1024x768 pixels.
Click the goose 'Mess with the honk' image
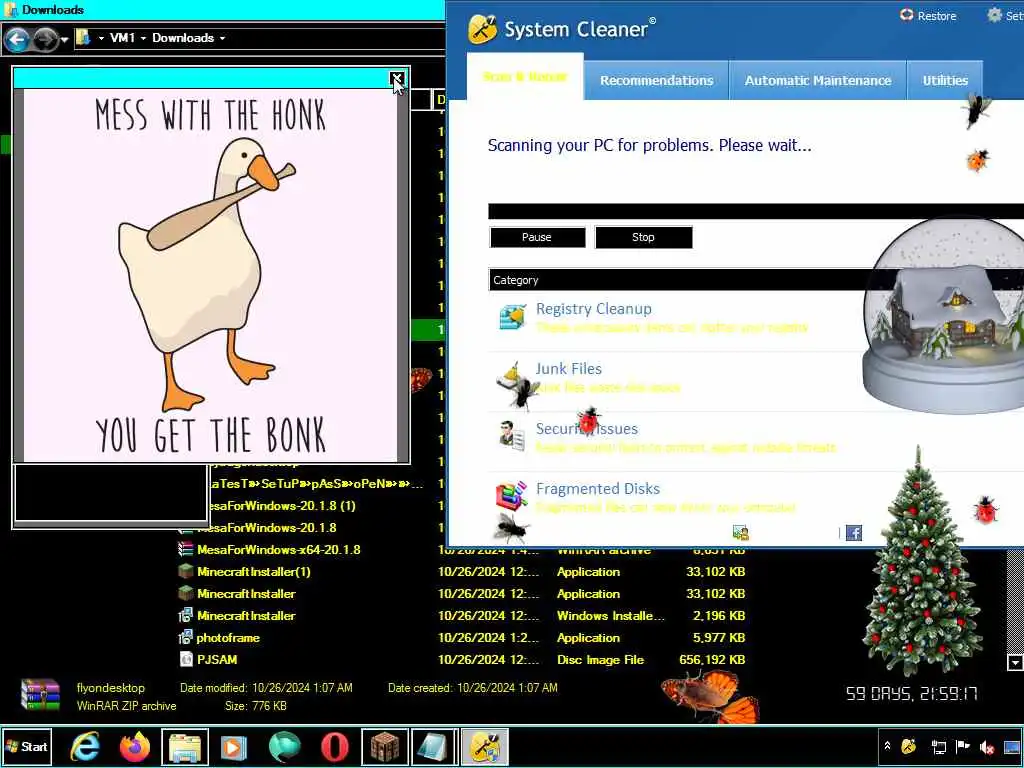point(210,275)
